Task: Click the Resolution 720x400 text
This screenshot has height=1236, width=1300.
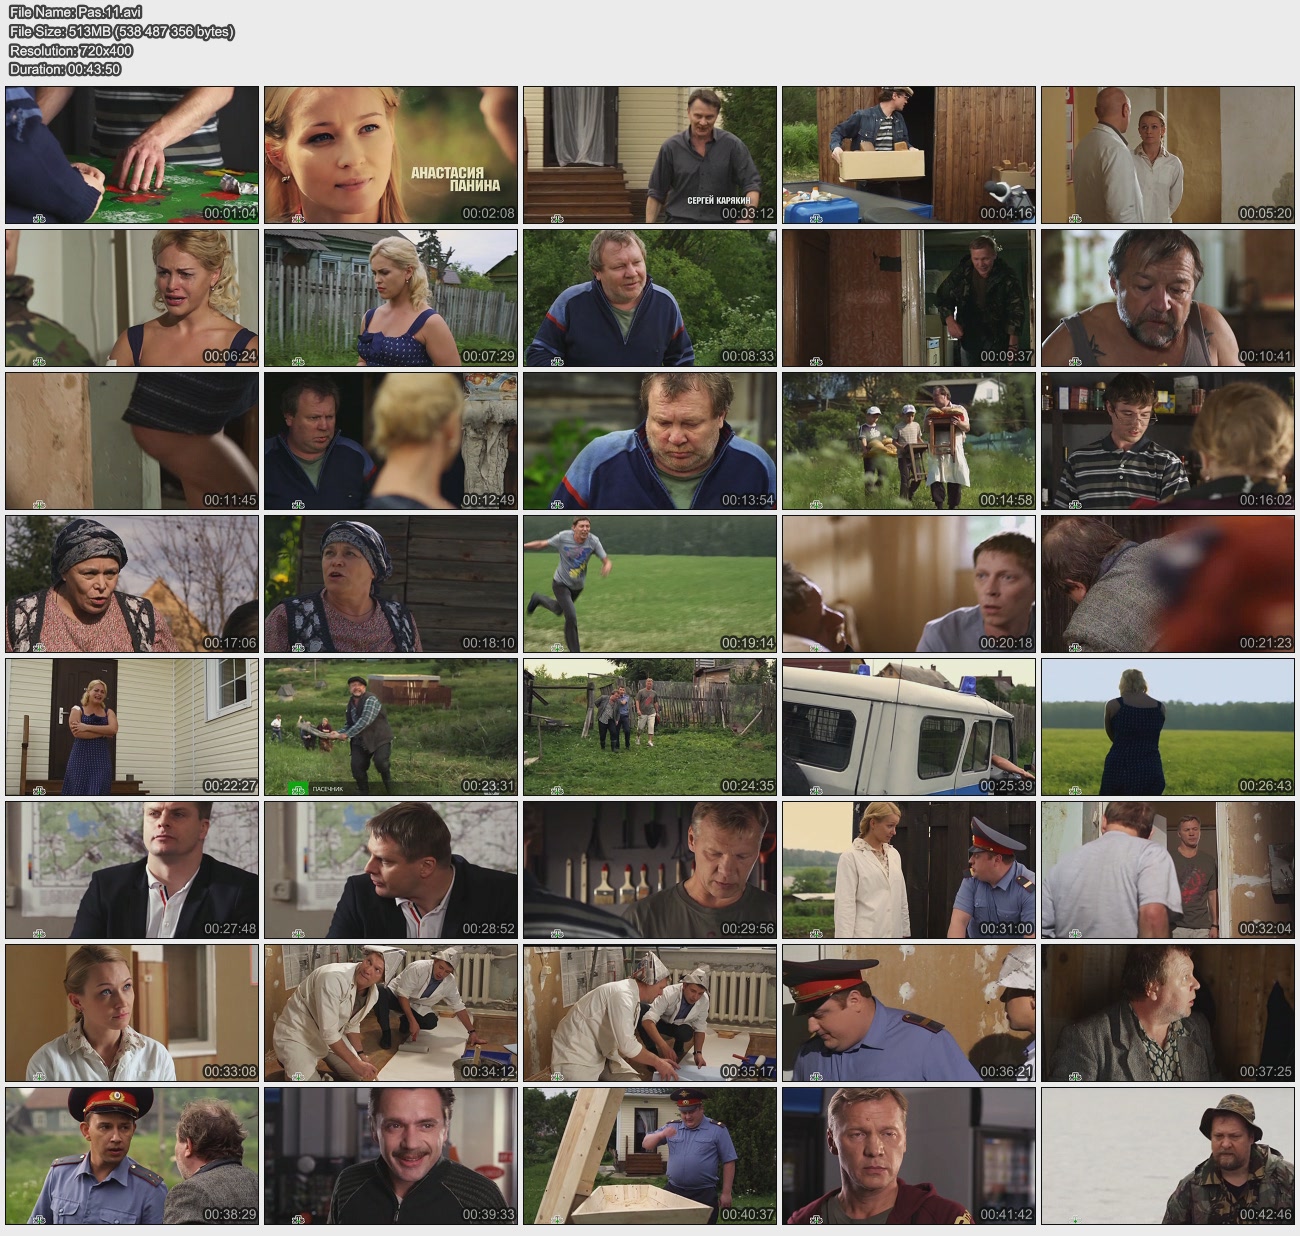Action: (x=71, y=50)
